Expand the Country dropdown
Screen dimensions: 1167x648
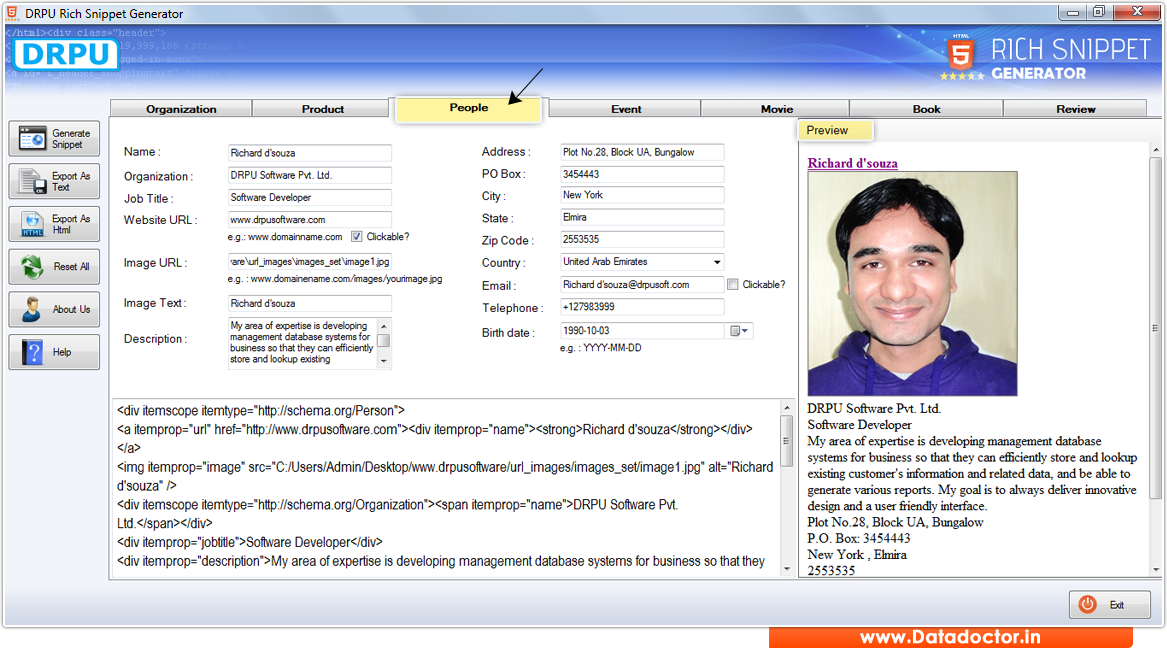[717, 262]
